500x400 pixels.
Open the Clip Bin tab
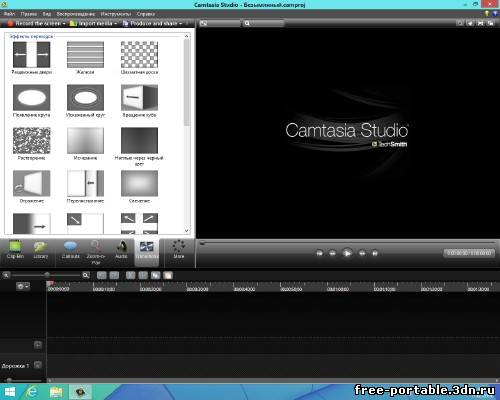click(15, 251)
